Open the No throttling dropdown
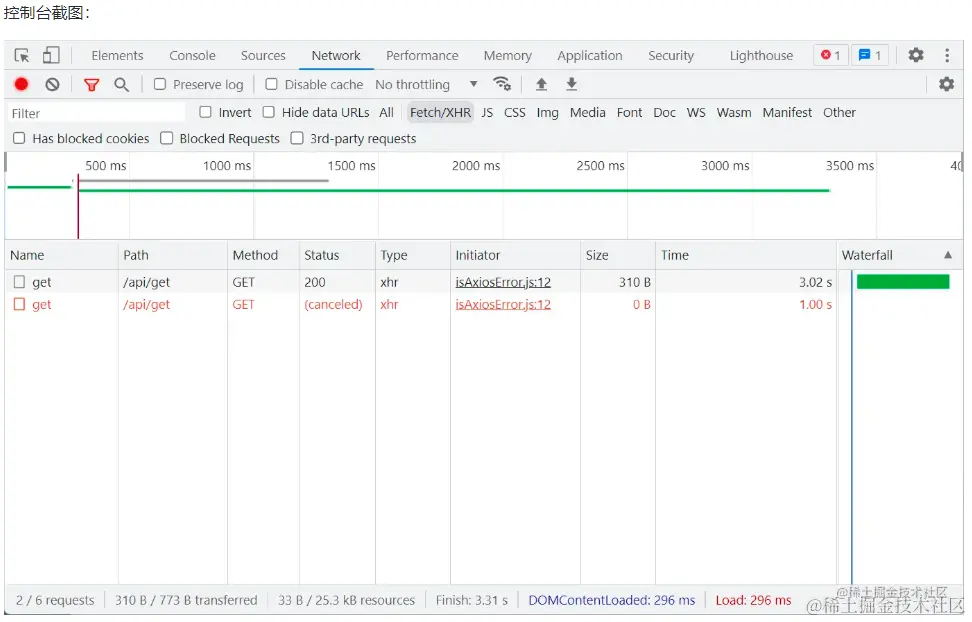The width and height of the screenshot is (972, 622). 426,84
